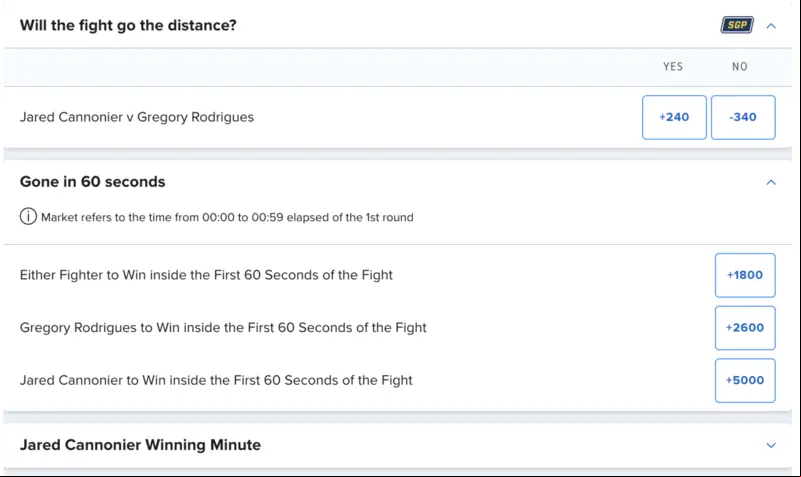The height and width of the screenshot is (477, 801).
Task: Click the YES column header
Action: pyautogui.click(x=673, y=67)
